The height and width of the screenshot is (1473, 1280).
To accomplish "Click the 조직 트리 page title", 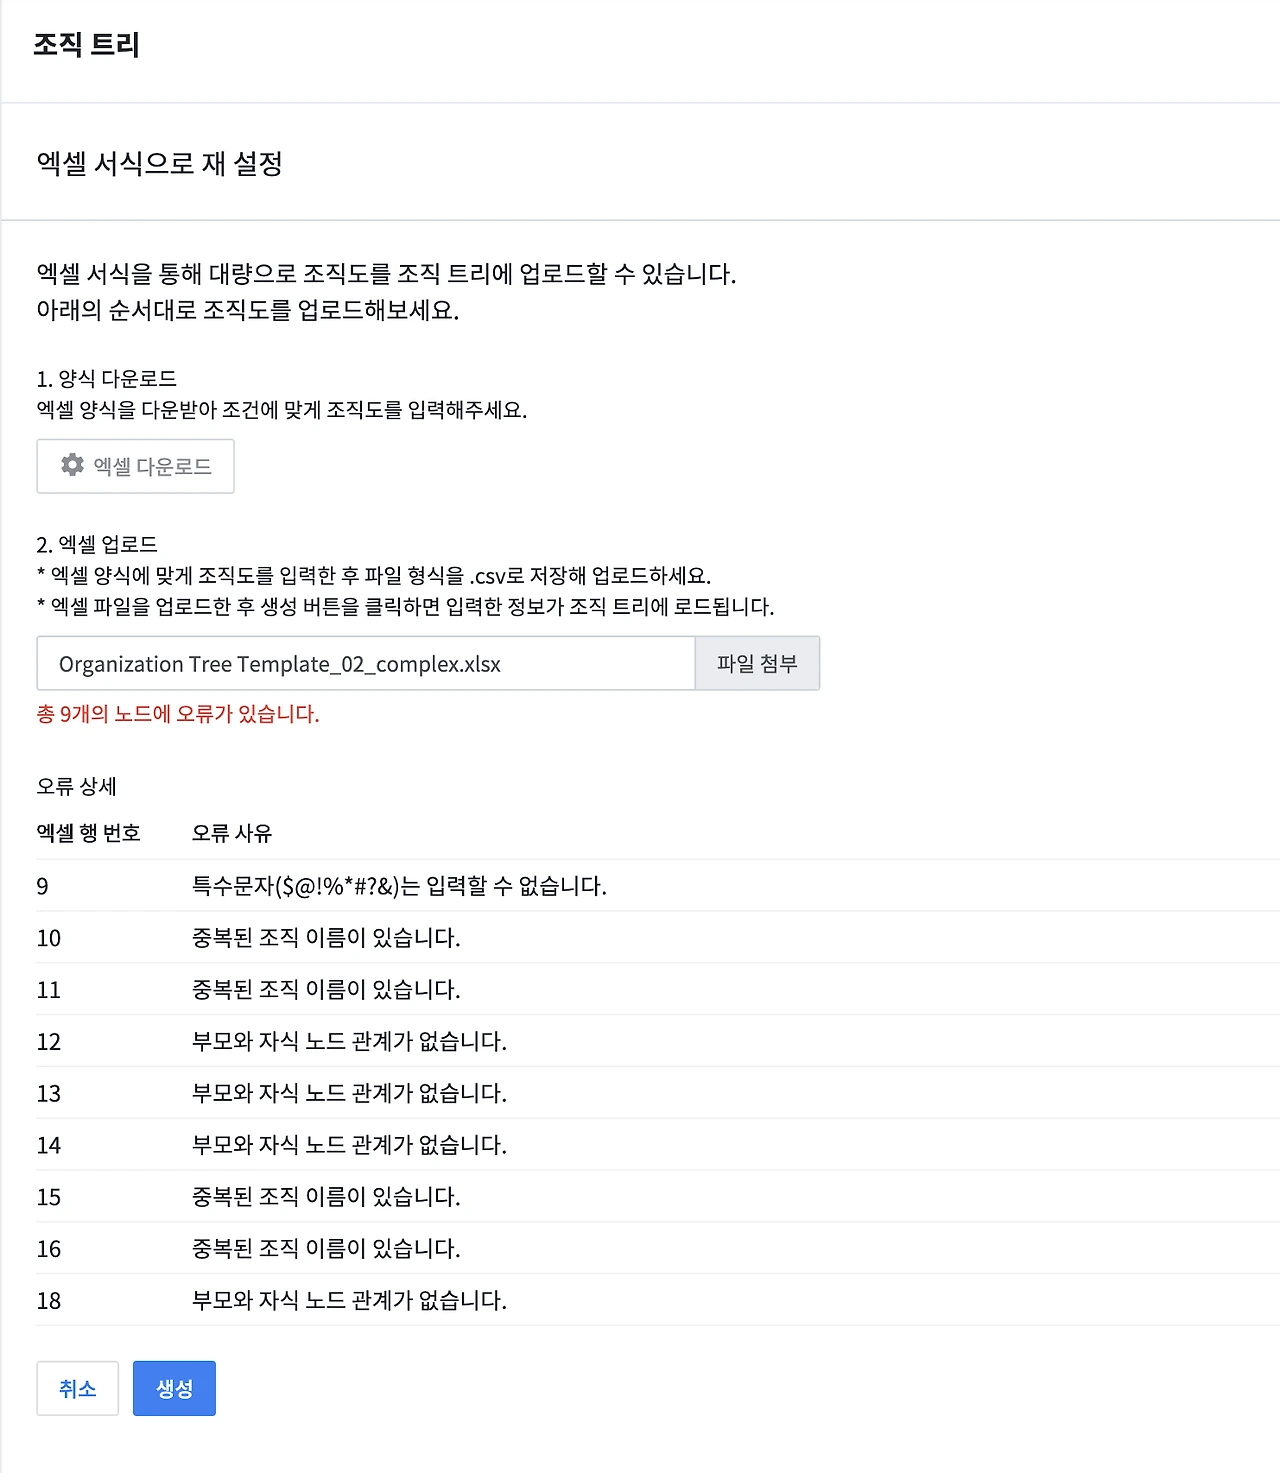I will 87,45.
